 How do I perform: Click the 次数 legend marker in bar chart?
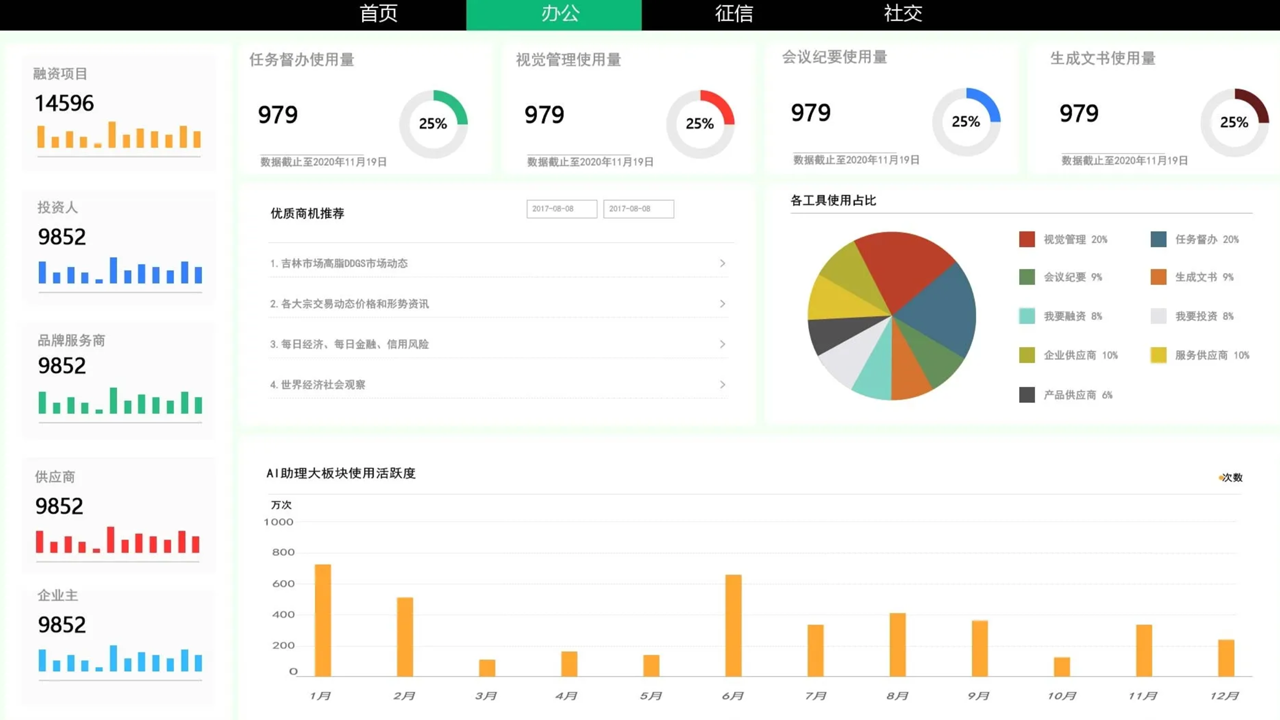(1221, 478)
